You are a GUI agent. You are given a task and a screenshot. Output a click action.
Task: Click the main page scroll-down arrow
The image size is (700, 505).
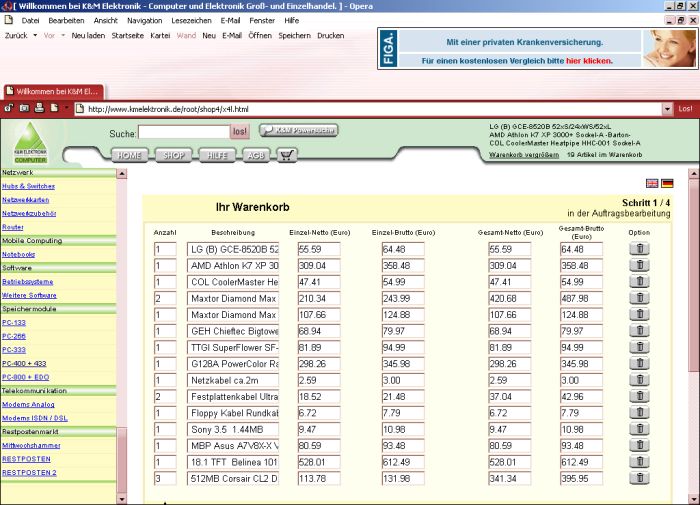(694, 498)
